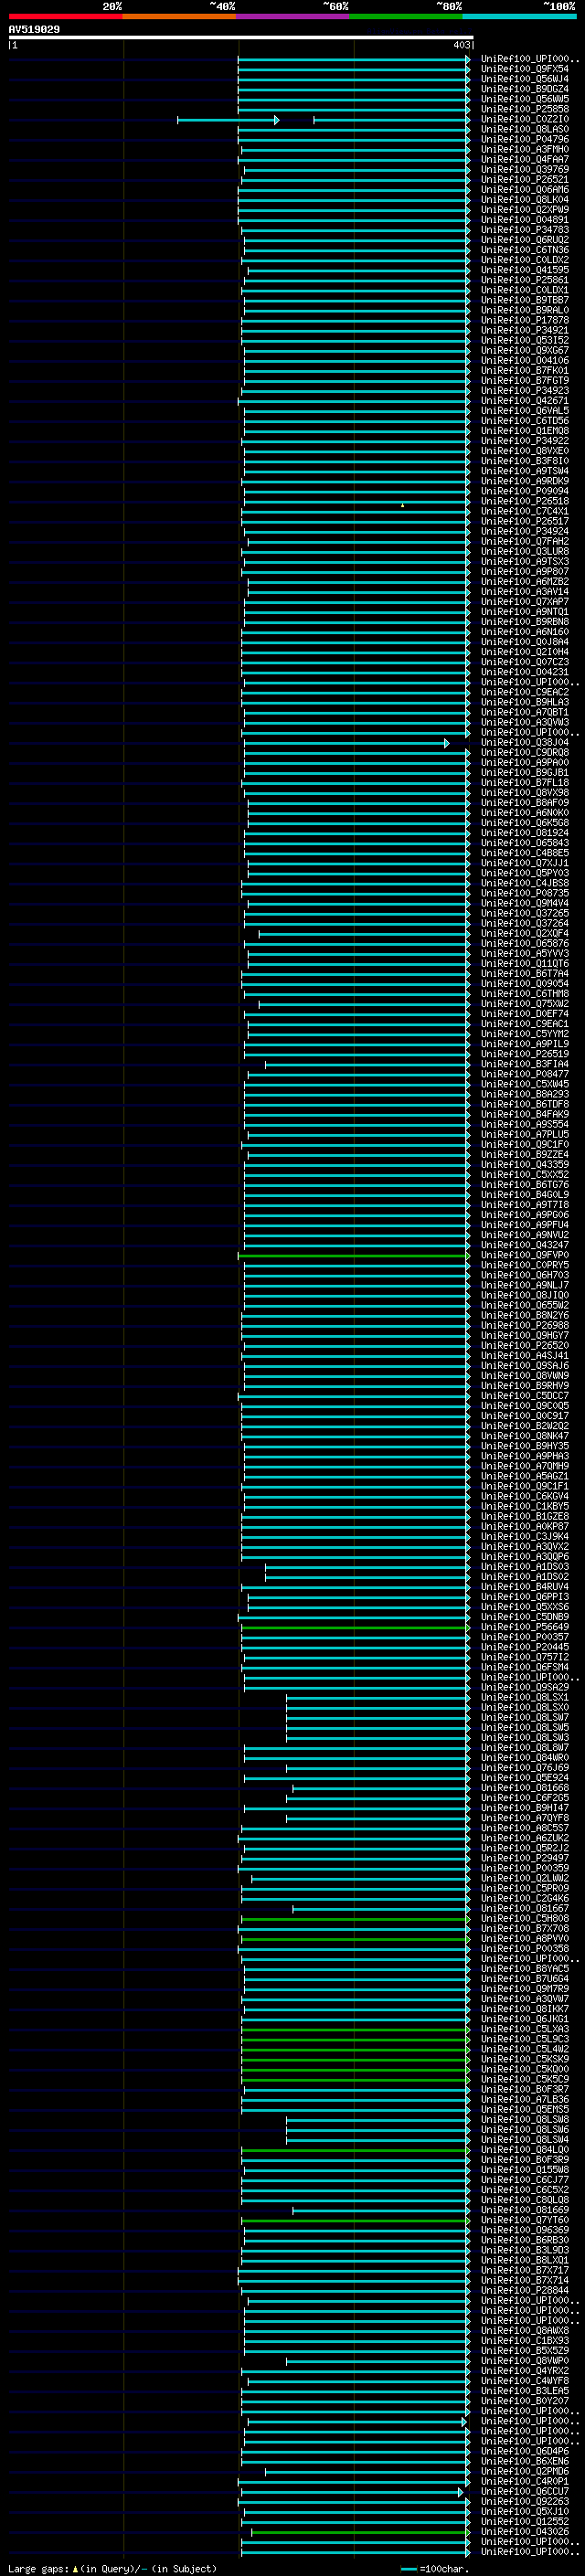Select label UniRef100_P26521

coord(525,179)
